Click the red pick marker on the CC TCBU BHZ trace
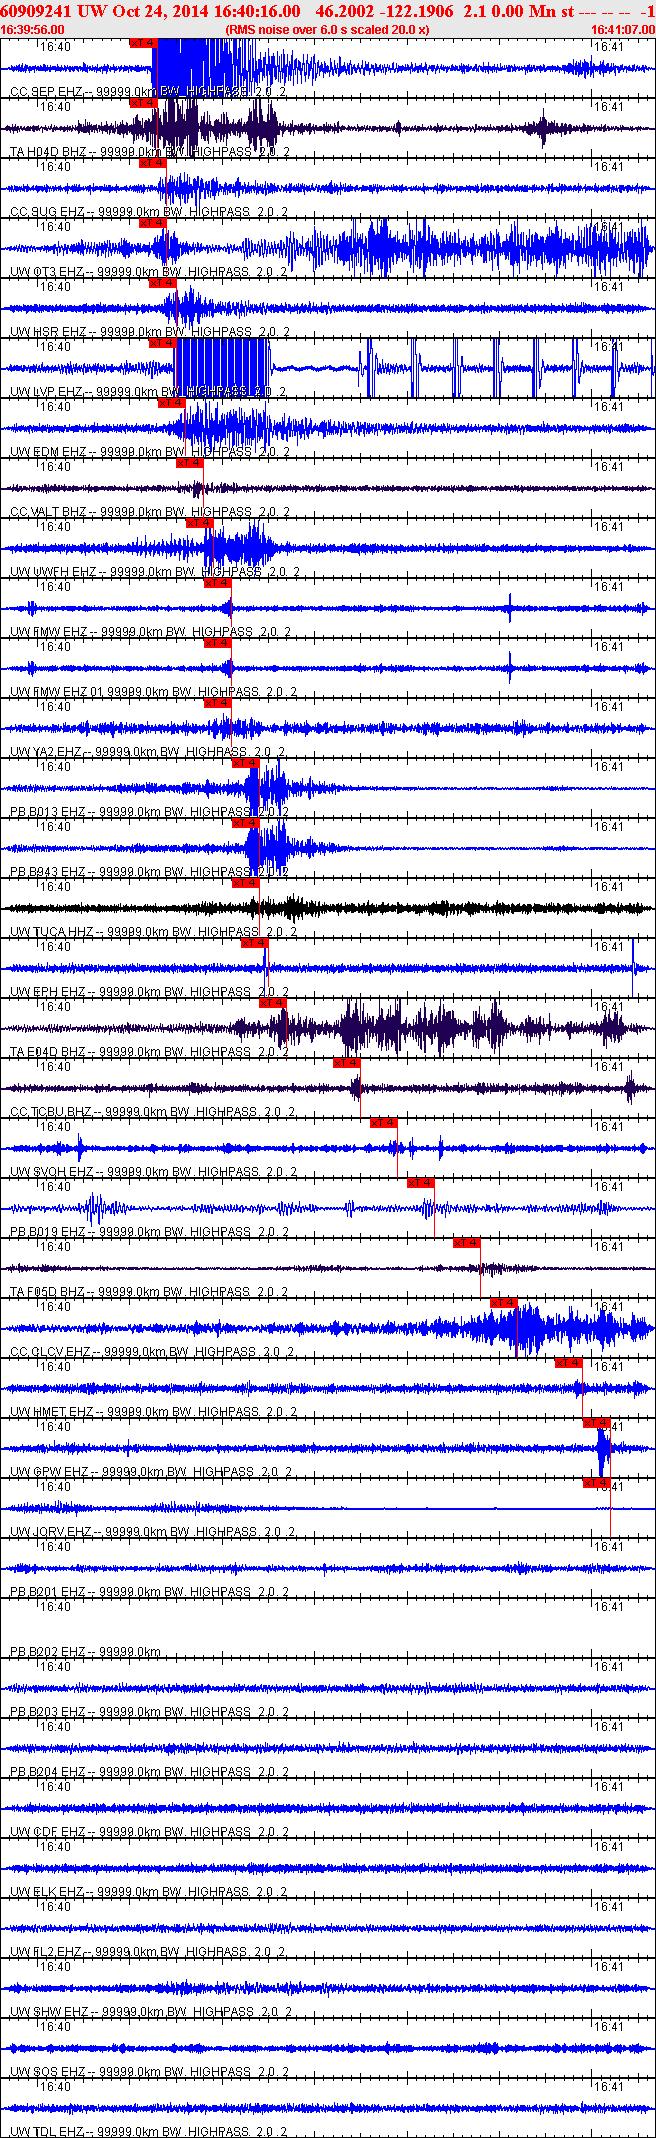656x2138 pixels. (x=347, y=1063)
